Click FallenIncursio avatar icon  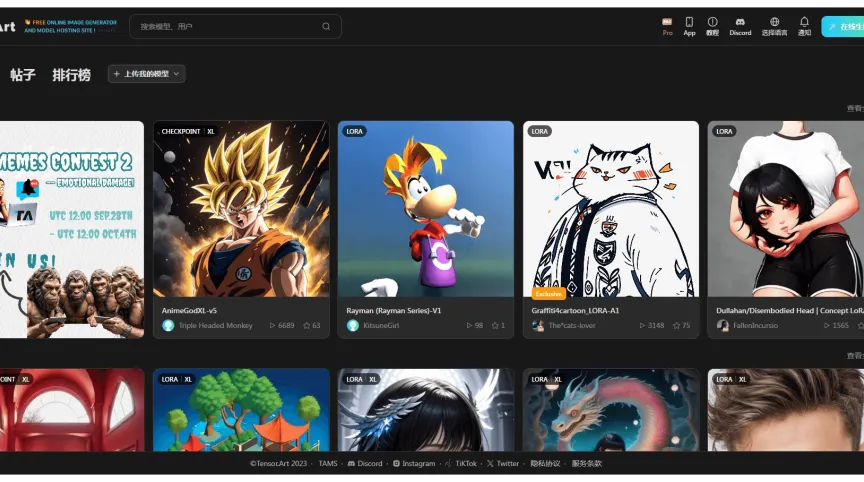coord(722,326)
